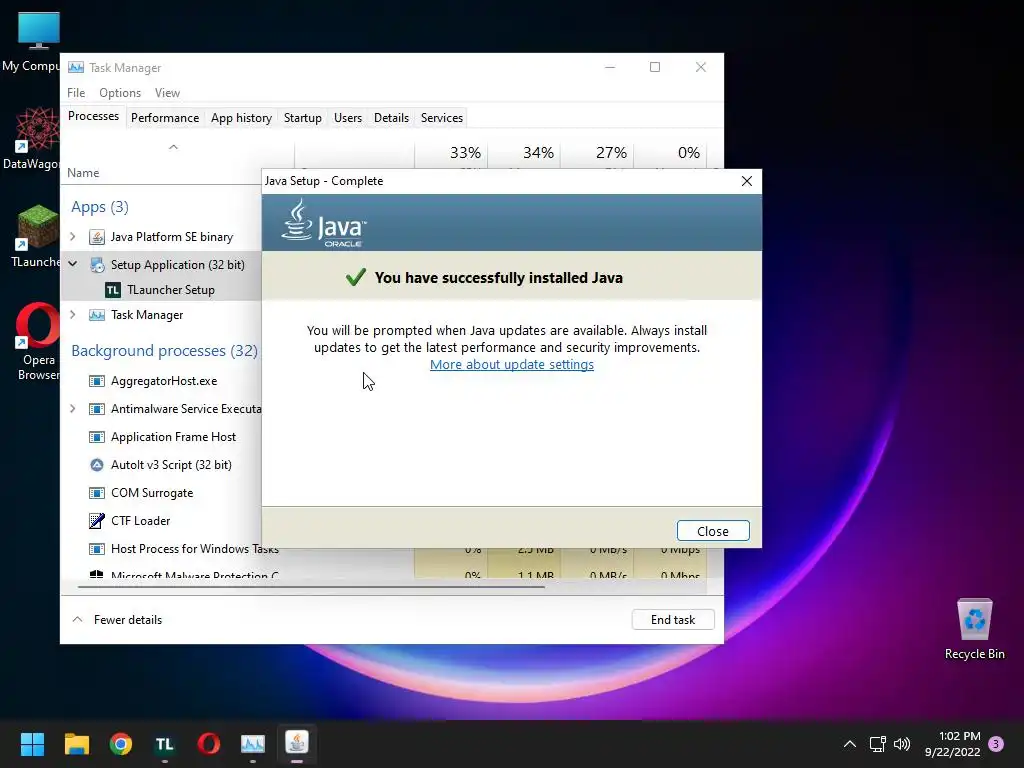Click the Java installer taskbar icon
Screen dimensions: 1024x768
point(296,743)
